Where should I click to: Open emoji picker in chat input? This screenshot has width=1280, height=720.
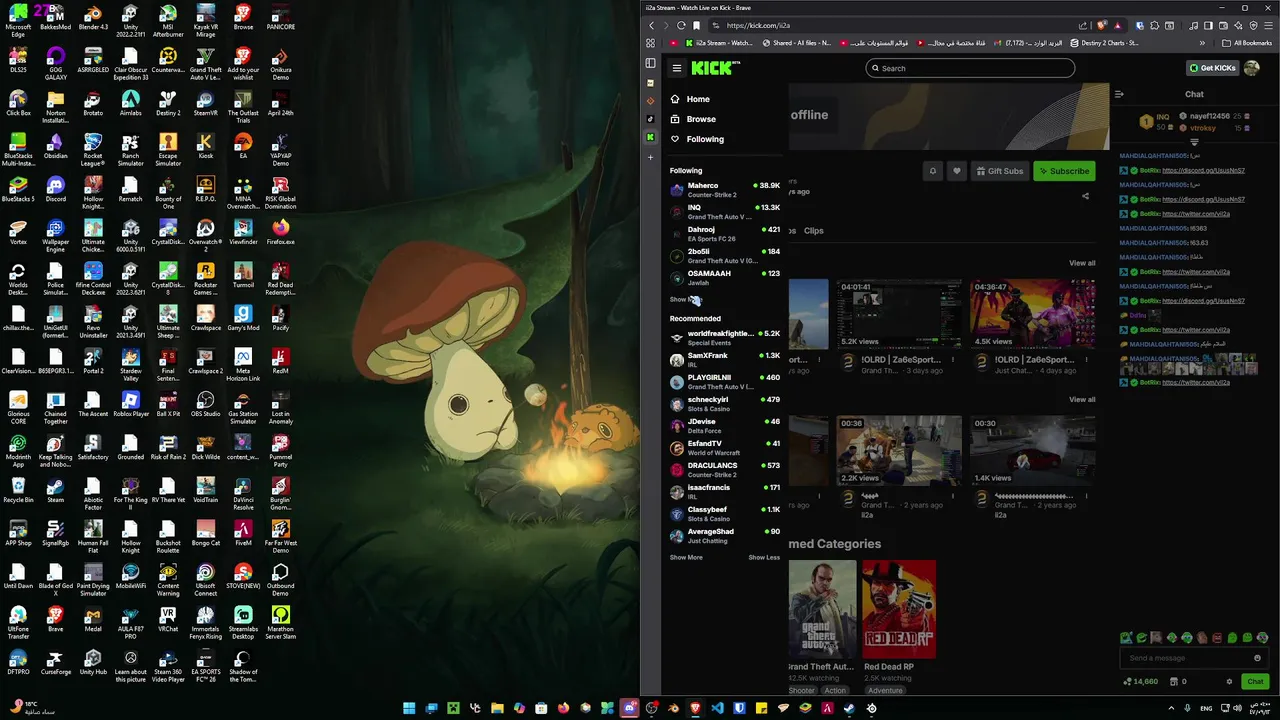[1257, 658]
